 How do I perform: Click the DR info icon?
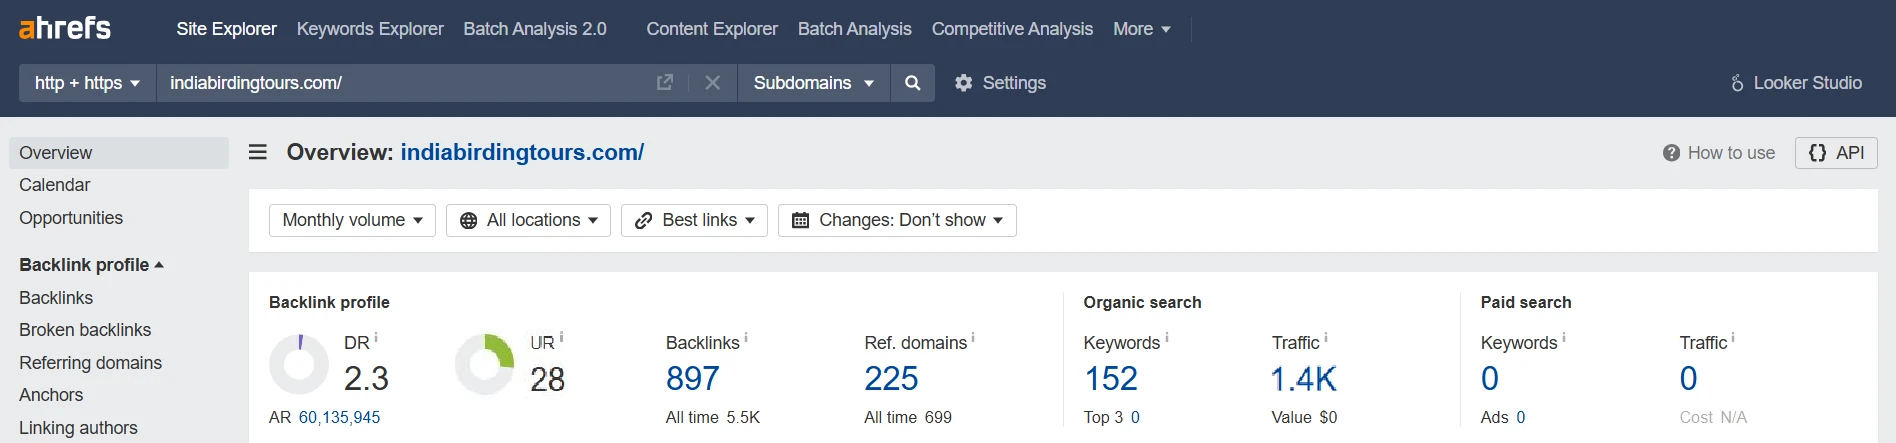point(376,338)
